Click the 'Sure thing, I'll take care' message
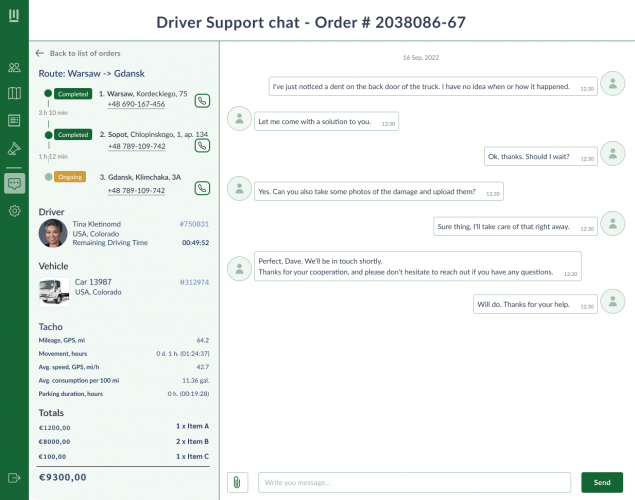The width and height of the screenshot is (635, 500). click(x=516, y=226)
